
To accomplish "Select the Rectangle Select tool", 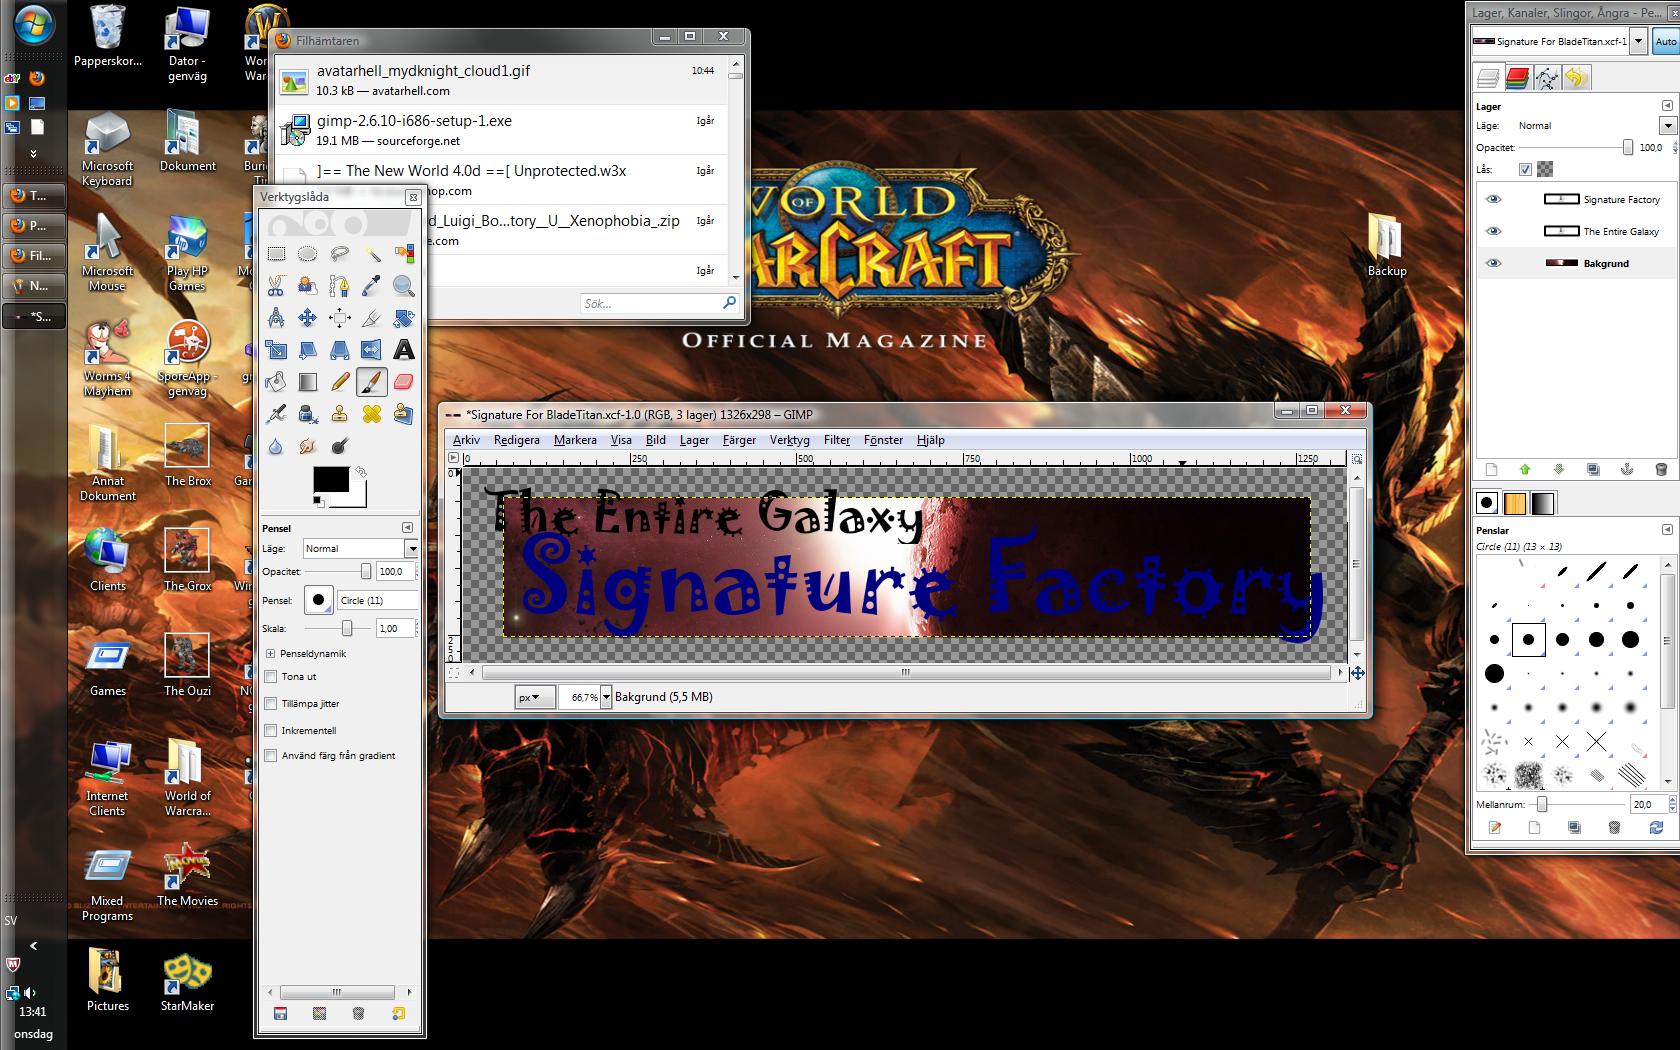I will [x=276, y=254].
